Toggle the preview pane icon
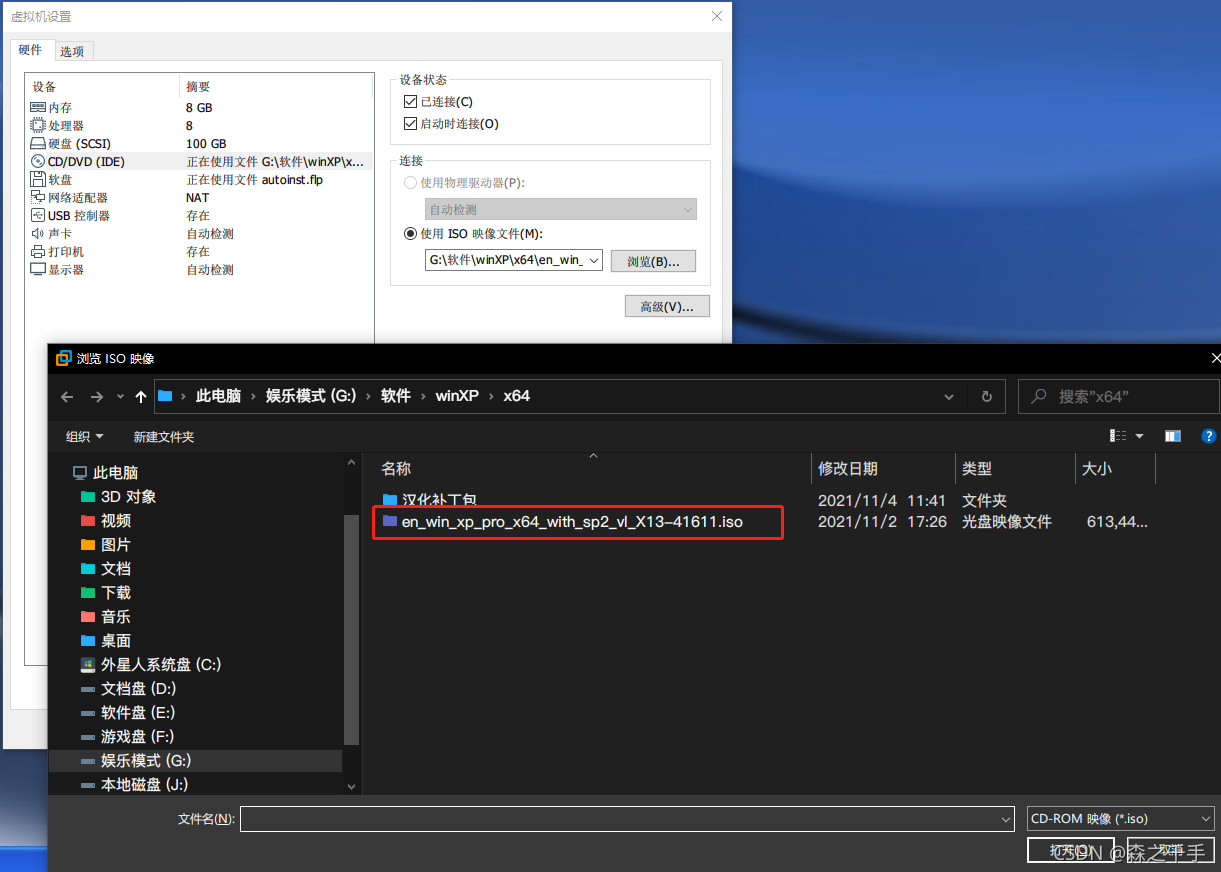Image resolution: width=1221 pixels, height=872 pixels. (x=1173, y=436)
